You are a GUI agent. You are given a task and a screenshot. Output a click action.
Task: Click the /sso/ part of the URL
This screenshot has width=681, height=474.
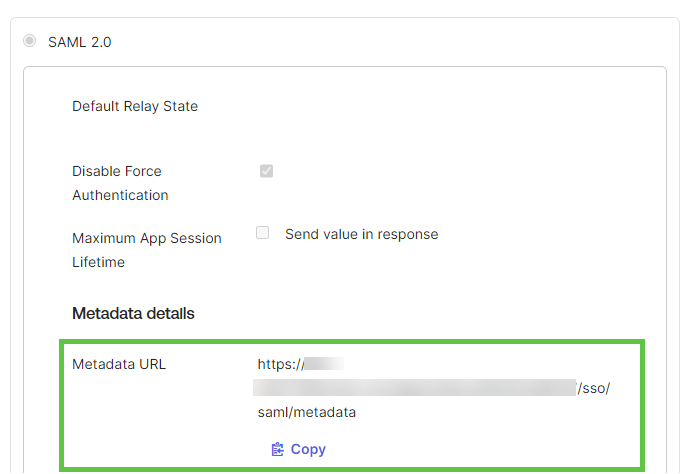(593, 388)
